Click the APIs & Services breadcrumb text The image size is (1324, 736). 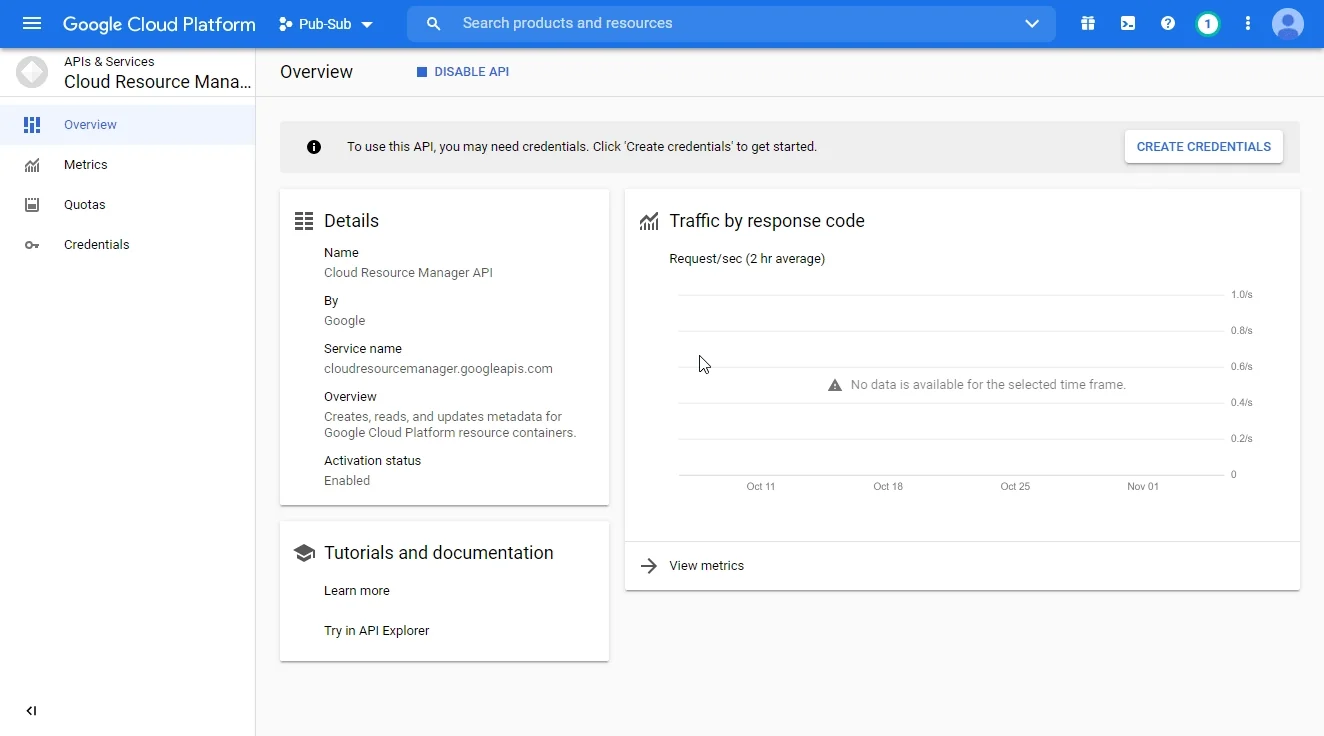[109, 62]
